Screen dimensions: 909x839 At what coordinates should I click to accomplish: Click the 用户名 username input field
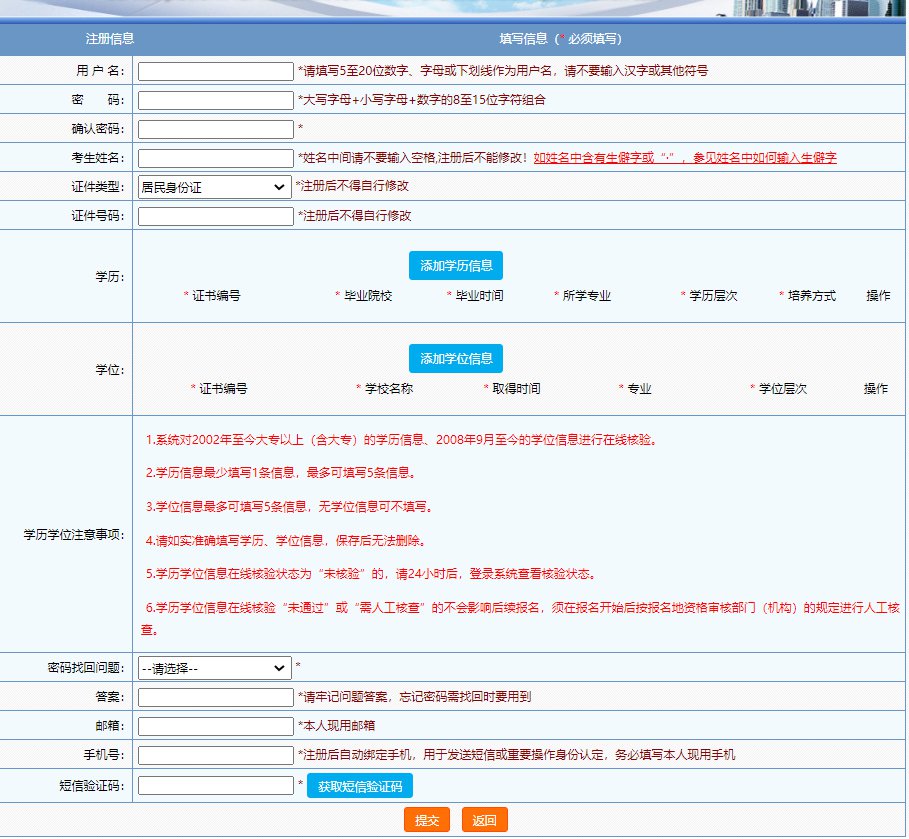(x=215, y=71)
